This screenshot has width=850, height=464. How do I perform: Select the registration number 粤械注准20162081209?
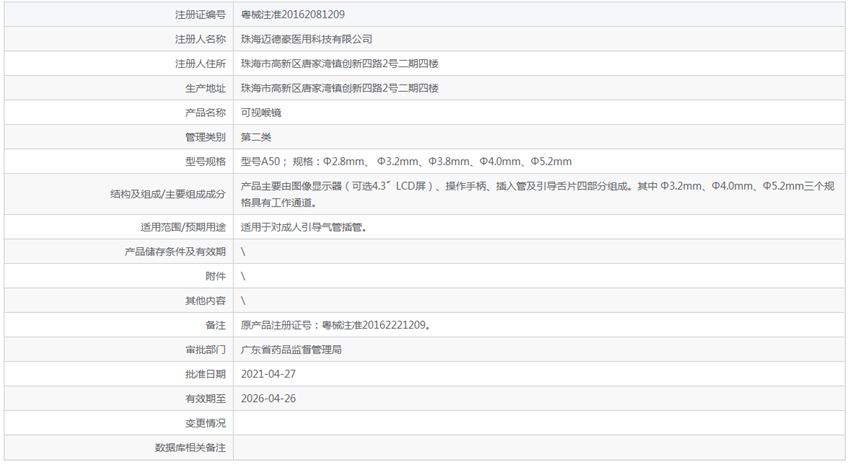click(x=293, y=15)
